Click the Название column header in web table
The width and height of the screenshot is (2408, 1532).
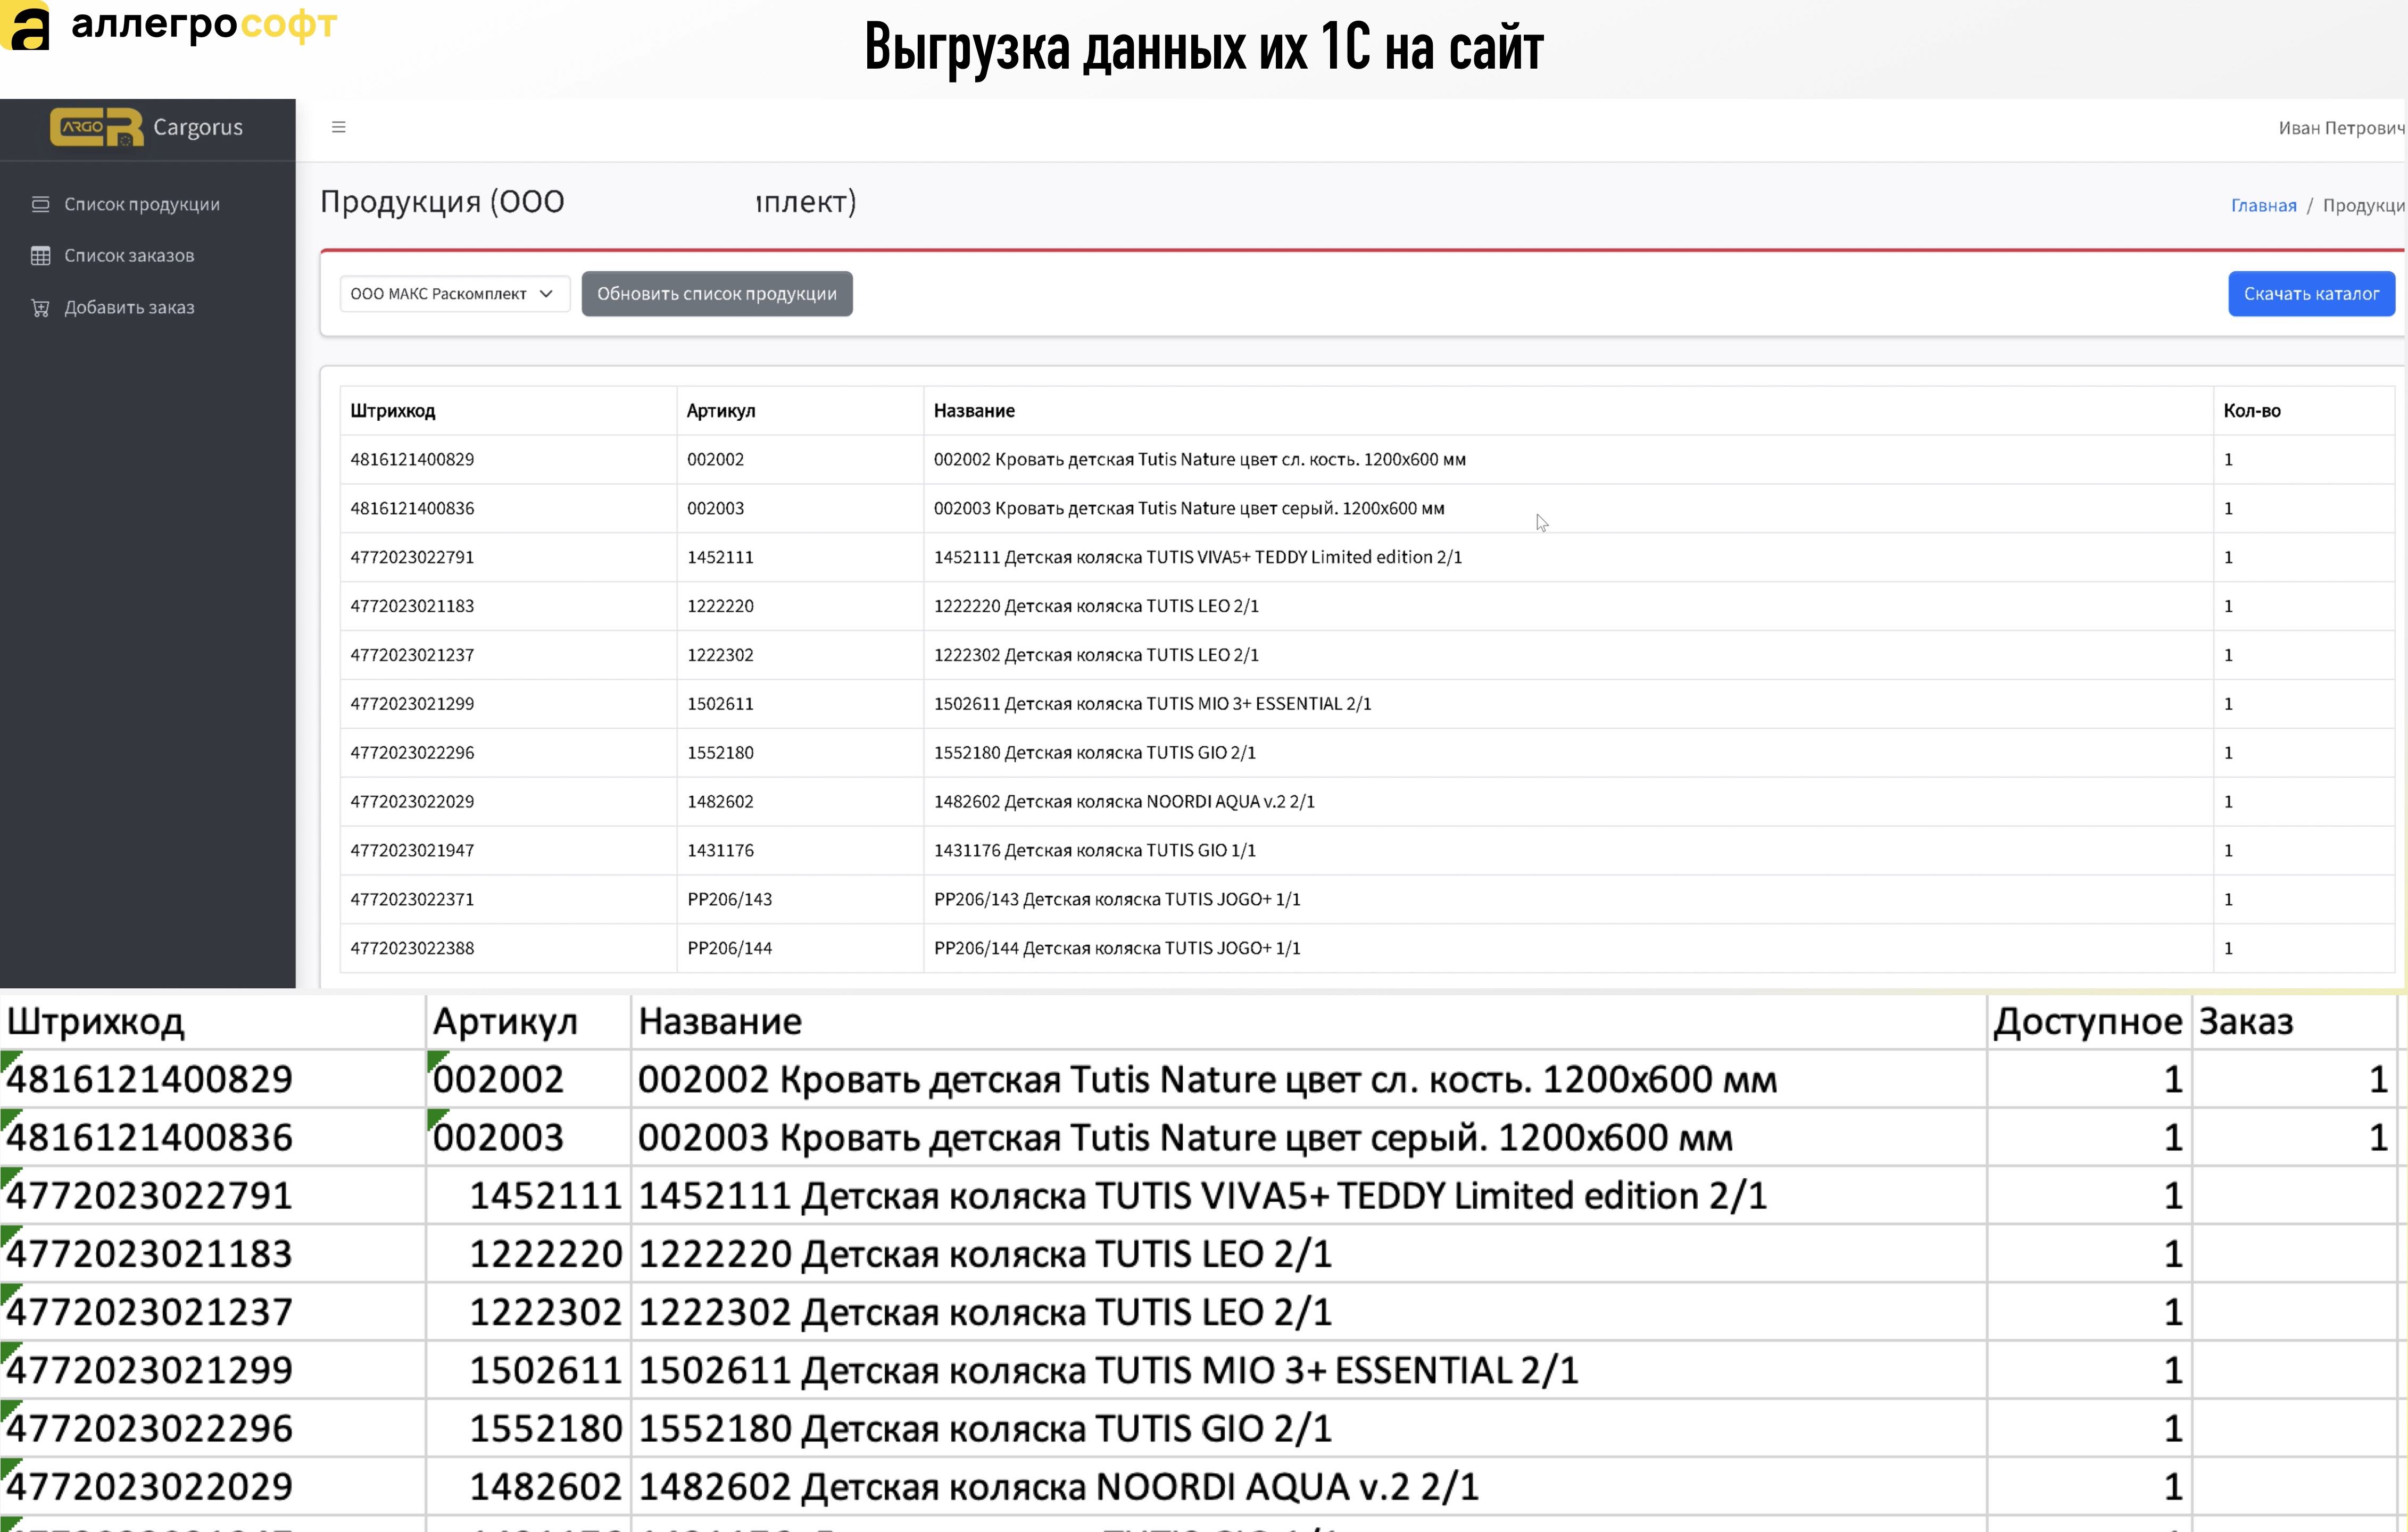(x=974, y=411)
